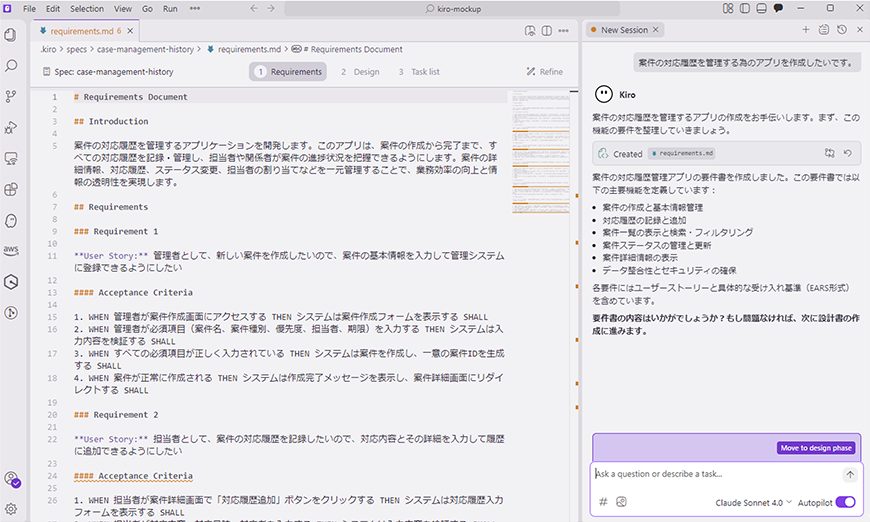Screen dimensions: 870x522
Task: Open the Manage gear settings icon
Action: 11,509
